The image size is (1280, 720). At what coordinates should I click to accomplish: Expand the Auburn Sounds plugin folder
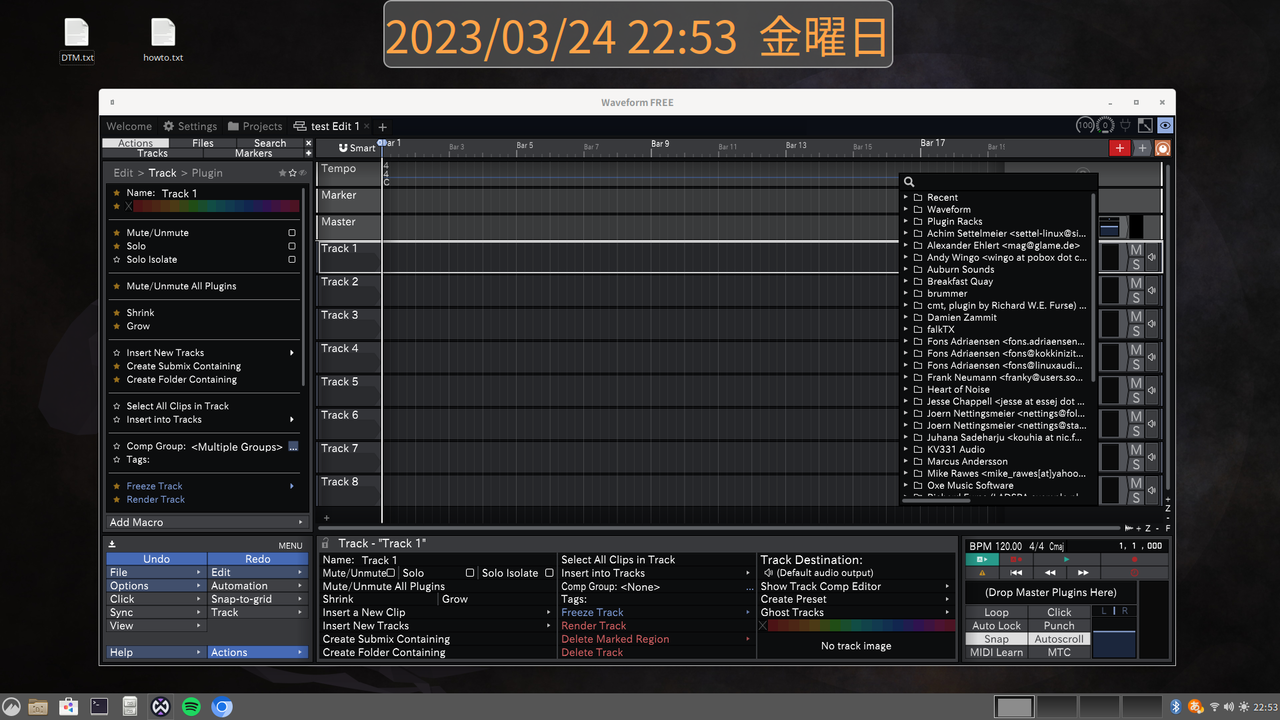(x=905, y=269)
